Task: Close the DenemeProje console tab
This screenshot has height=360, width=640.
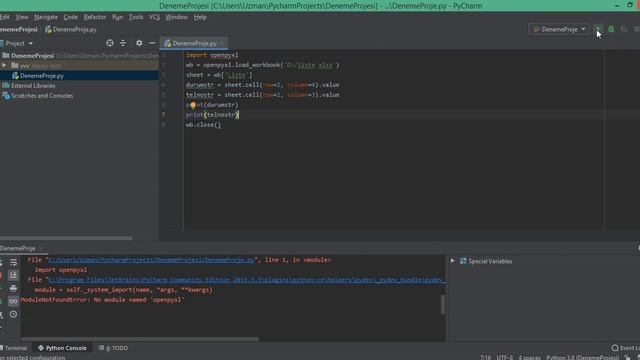Action: (40, 248)
